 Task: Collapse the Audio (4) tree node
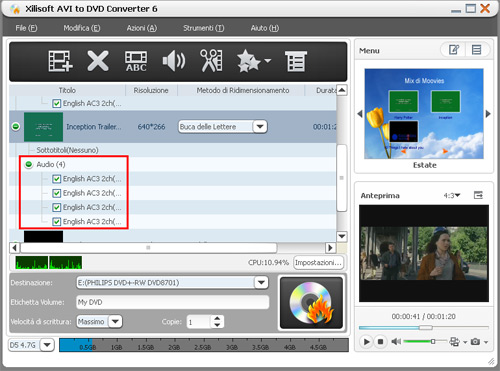click(x=29, y=164)
